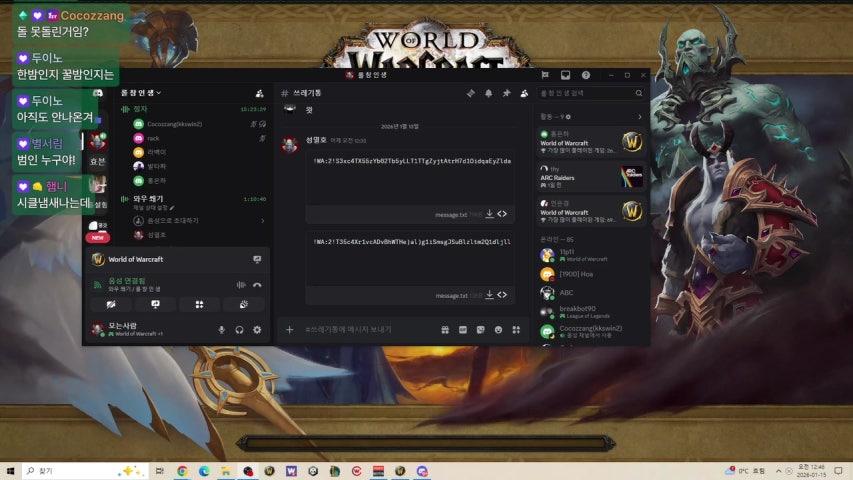
Task: Expand the second message.txt code preview
Action: (502, 295)
